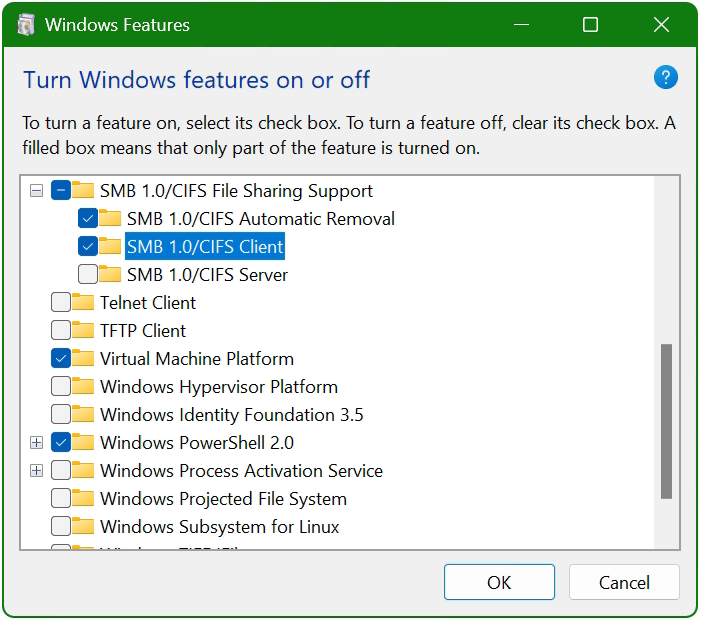Select the TFTP Client row text
Image resolution: width=701 pixels, height=620 pixels.
(143, 331)
